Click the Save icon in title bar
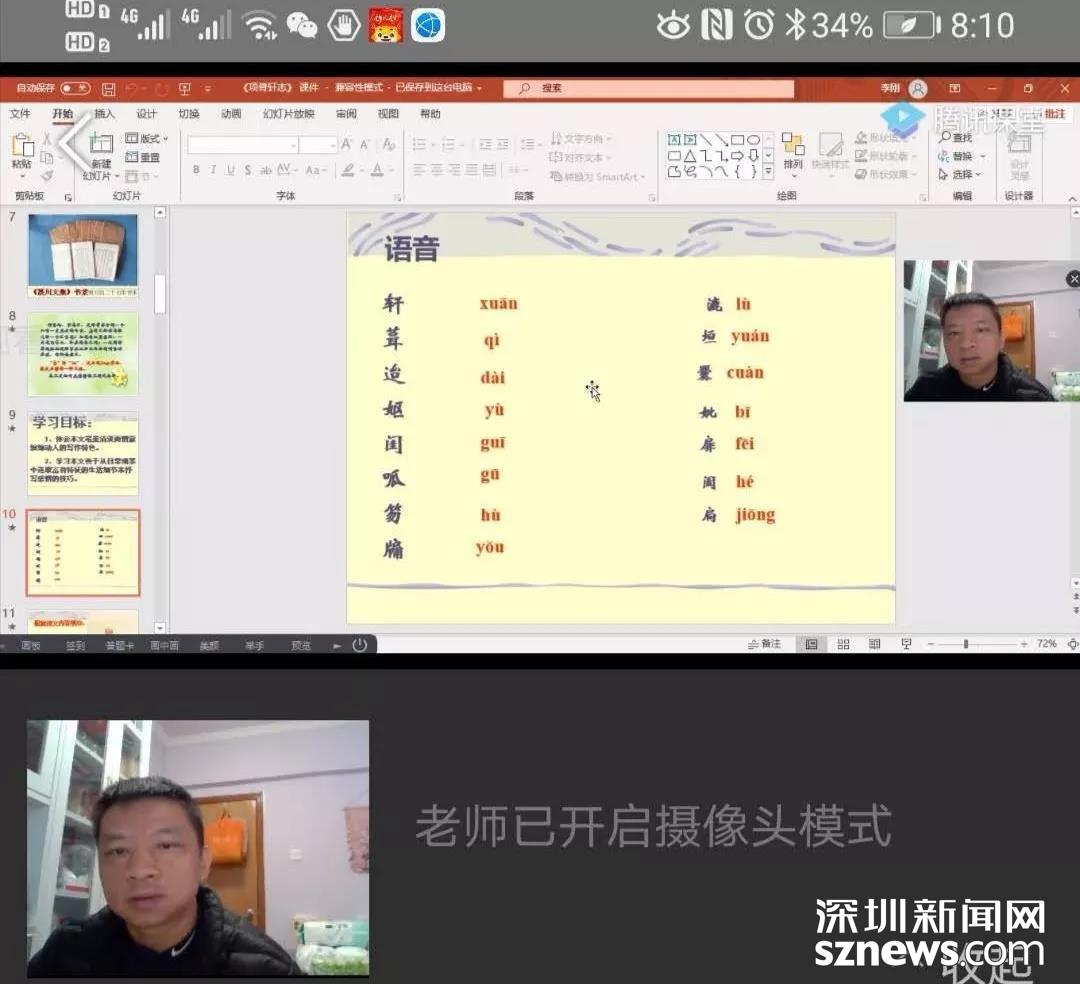Image resolution: width=1080 pixels, height=984 pixels. (x=108, y=89)
